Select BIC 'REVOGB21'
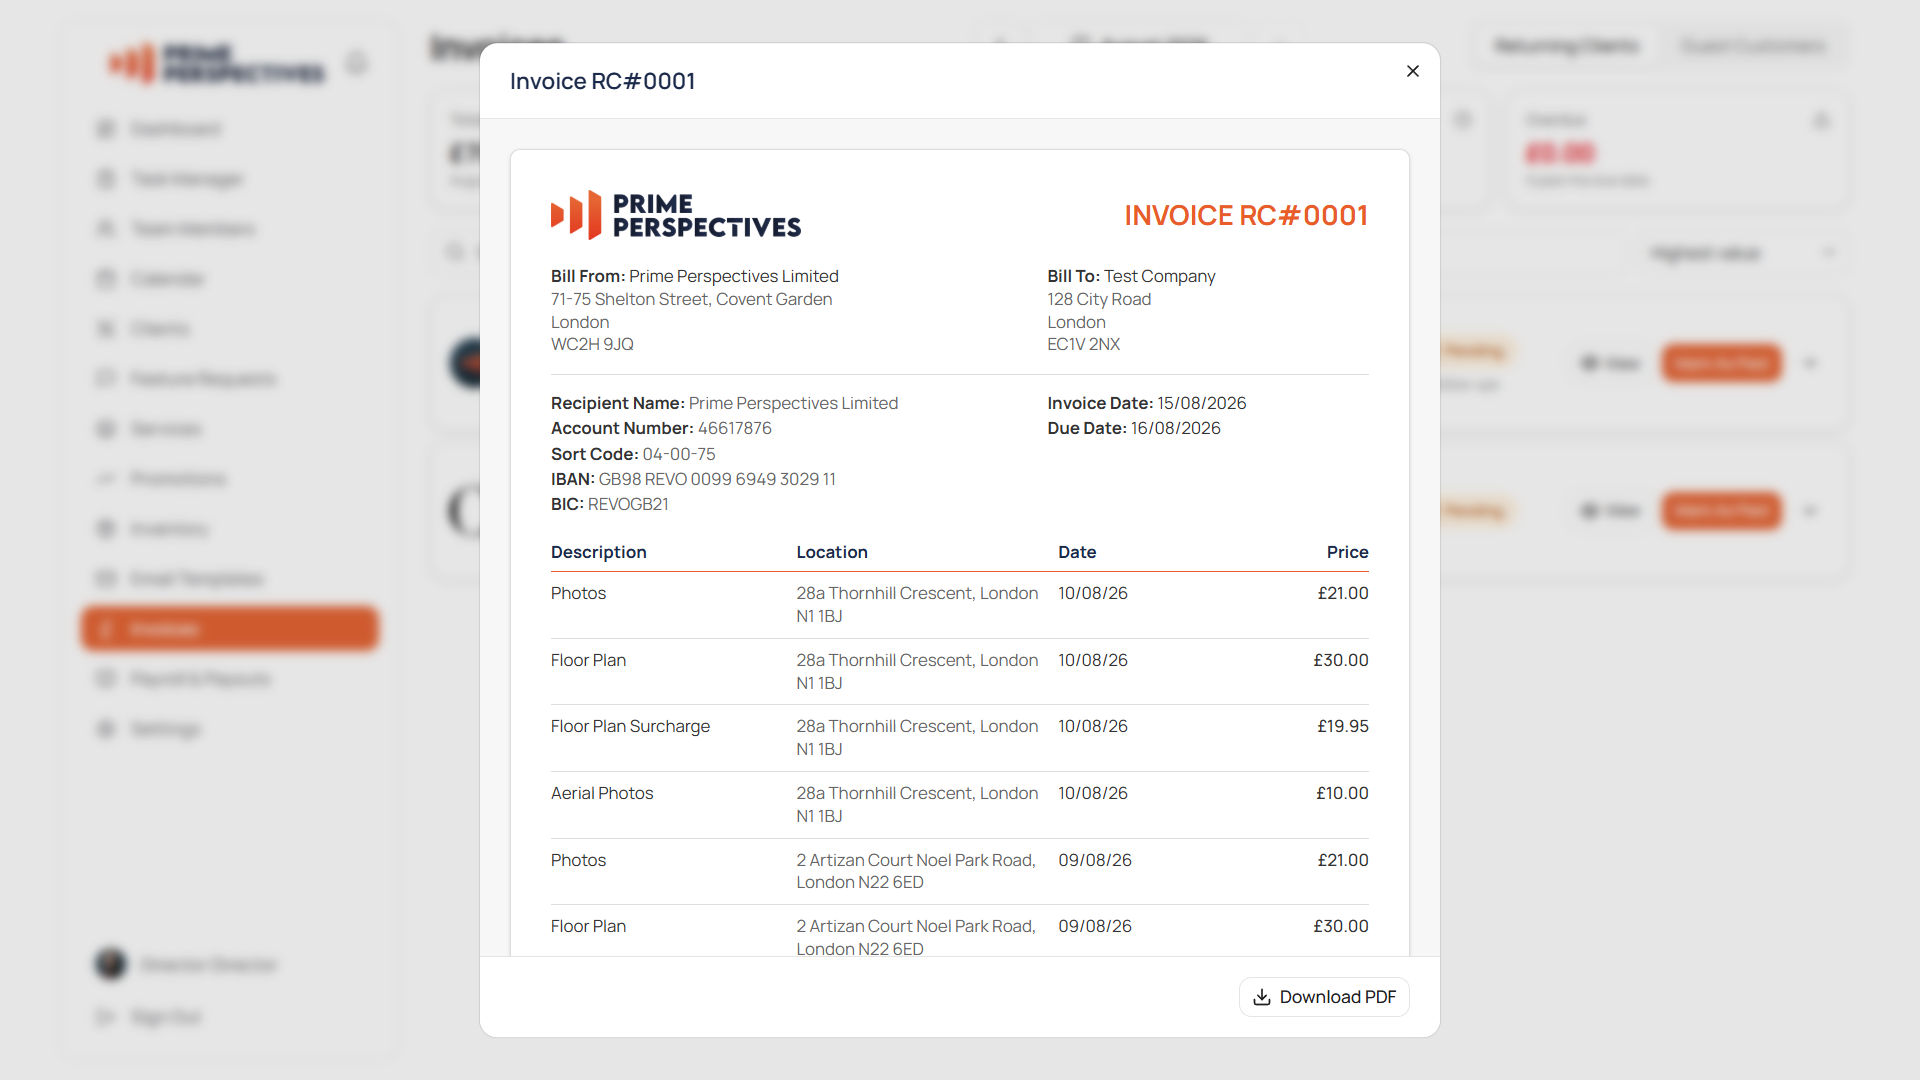Screen dimensions: 1920x1080 628,504
